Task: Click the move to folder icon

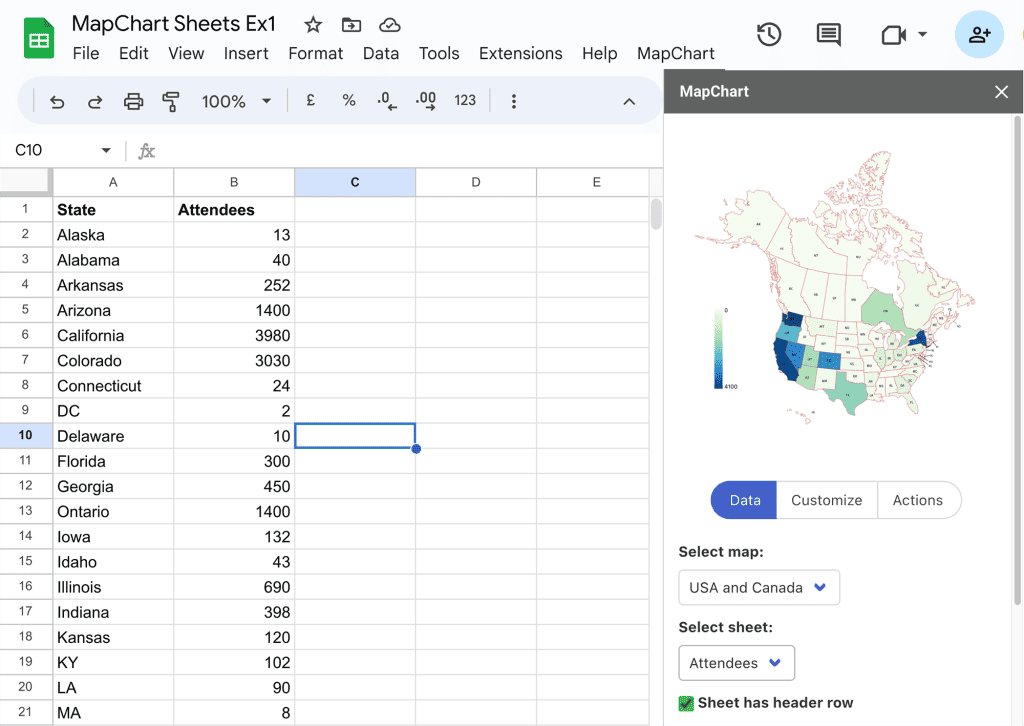Action: [x=351, y=25]
